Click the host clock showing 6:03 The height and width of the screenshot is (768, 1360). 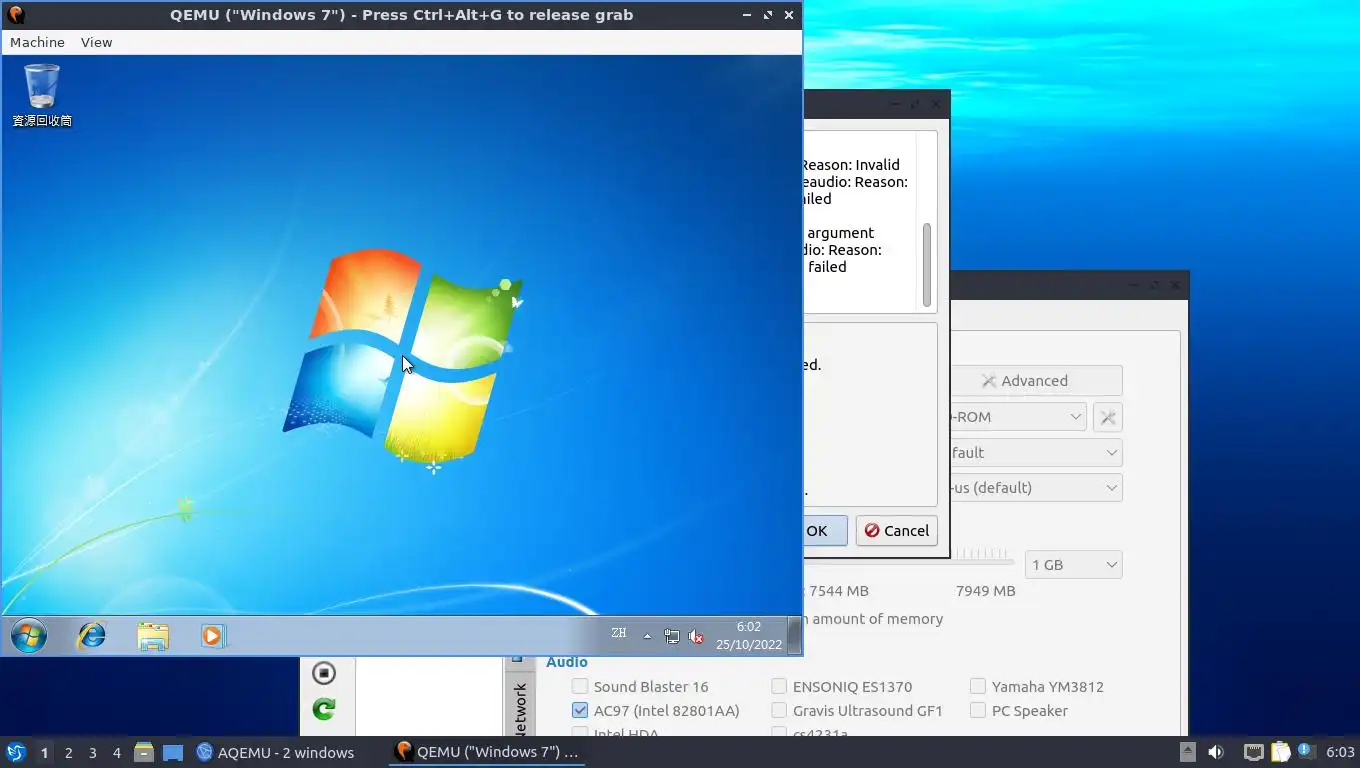(1340, 752)
